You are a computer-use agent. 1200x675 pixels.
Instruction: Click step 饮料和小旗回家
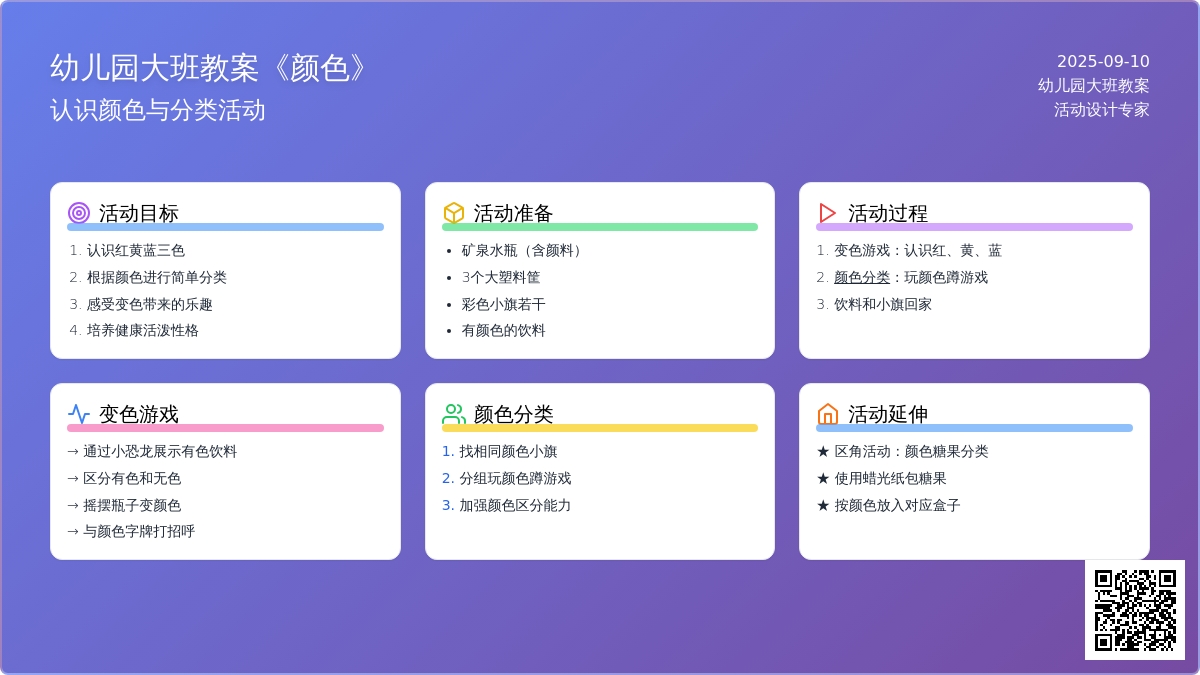[883, 304]
